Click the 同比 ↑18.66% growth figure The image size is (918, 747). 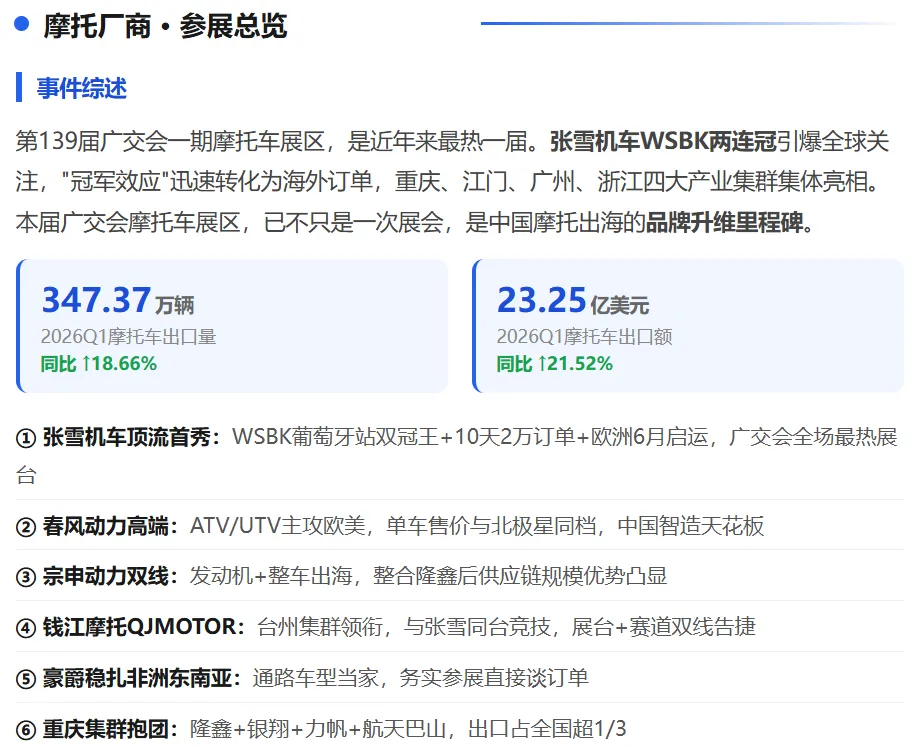(x=98, y=364)
